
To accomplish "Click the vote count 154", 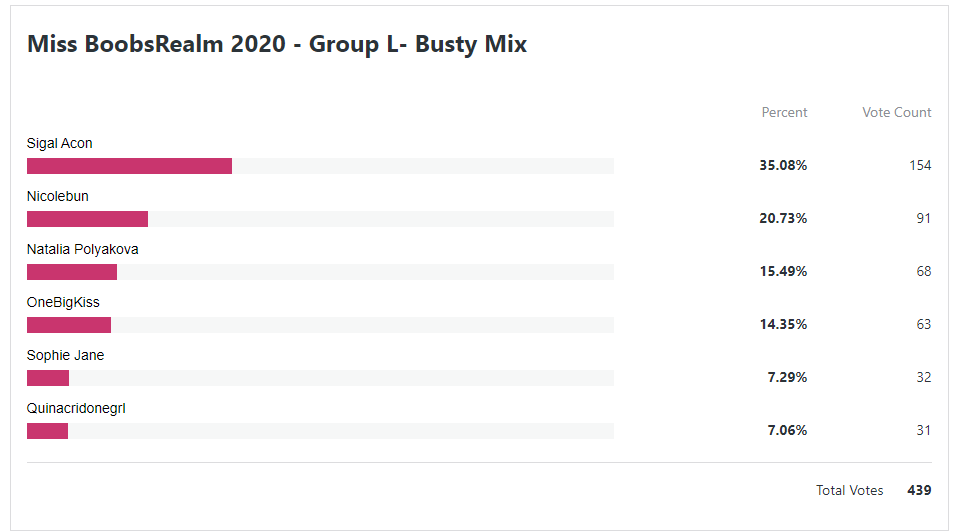I will point(920,165).
